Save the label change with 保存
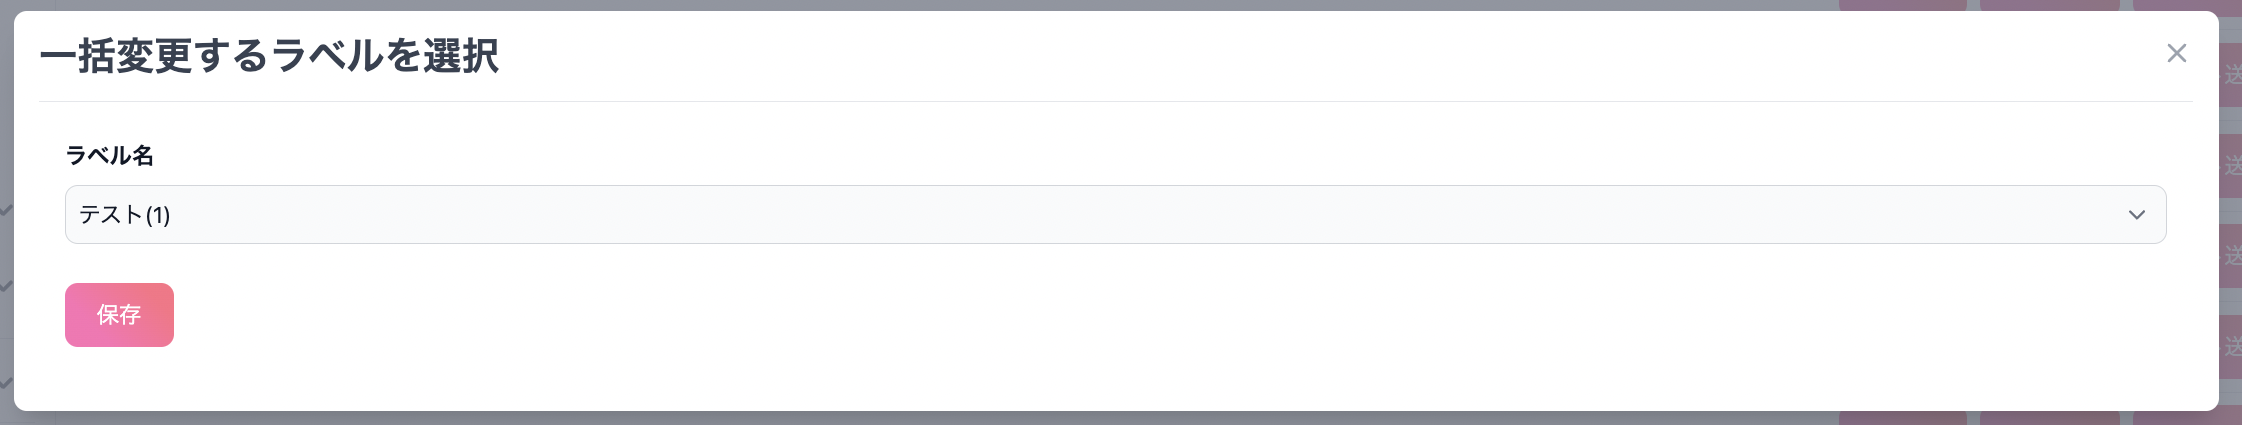Screen dimensions: 2242x425 pyautogui.click(x=119, y=315)
